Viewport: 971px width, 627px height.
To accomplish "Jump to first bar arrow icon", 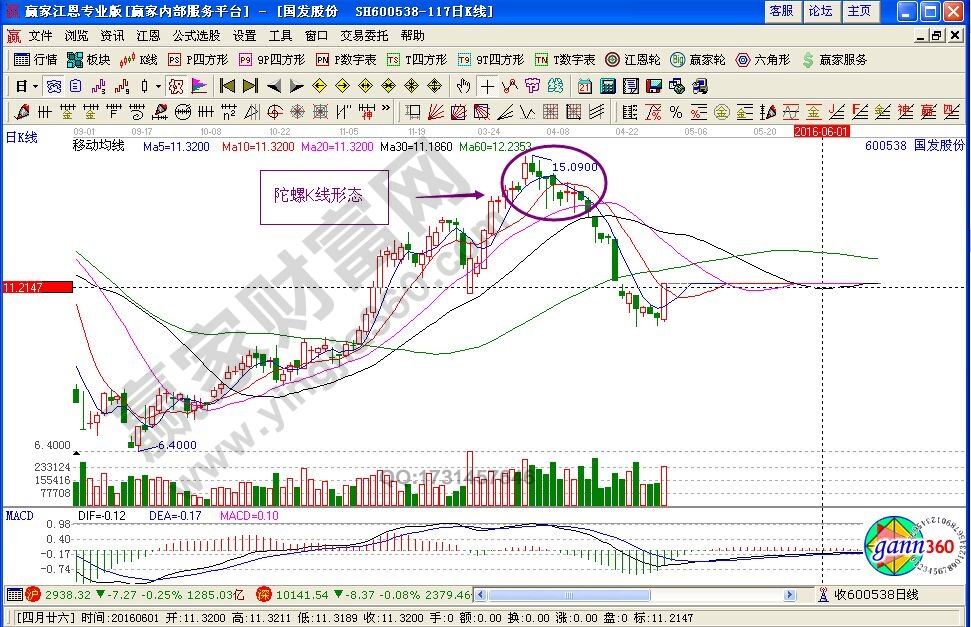I will tap(227, 86).
